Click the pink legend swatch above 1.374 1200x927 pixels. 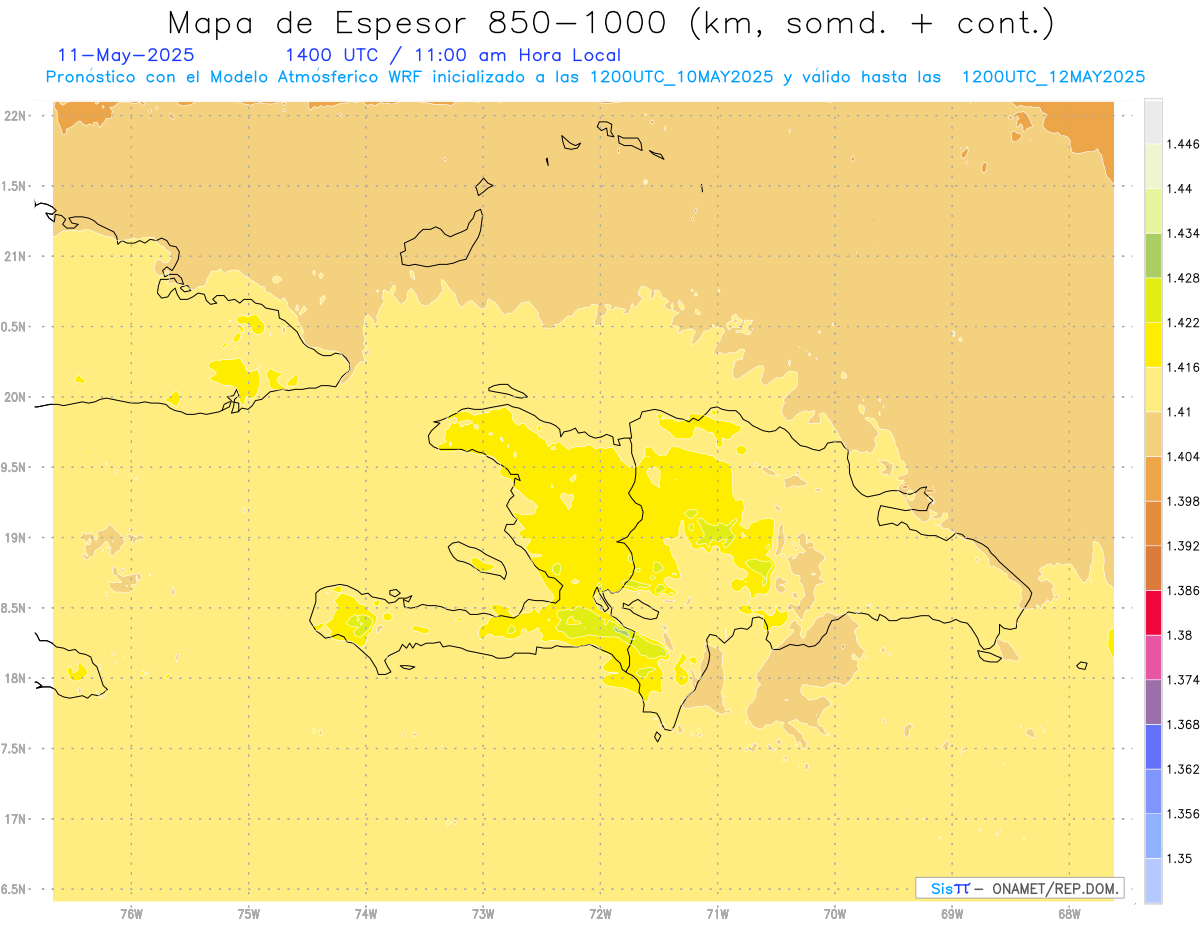1153,657
